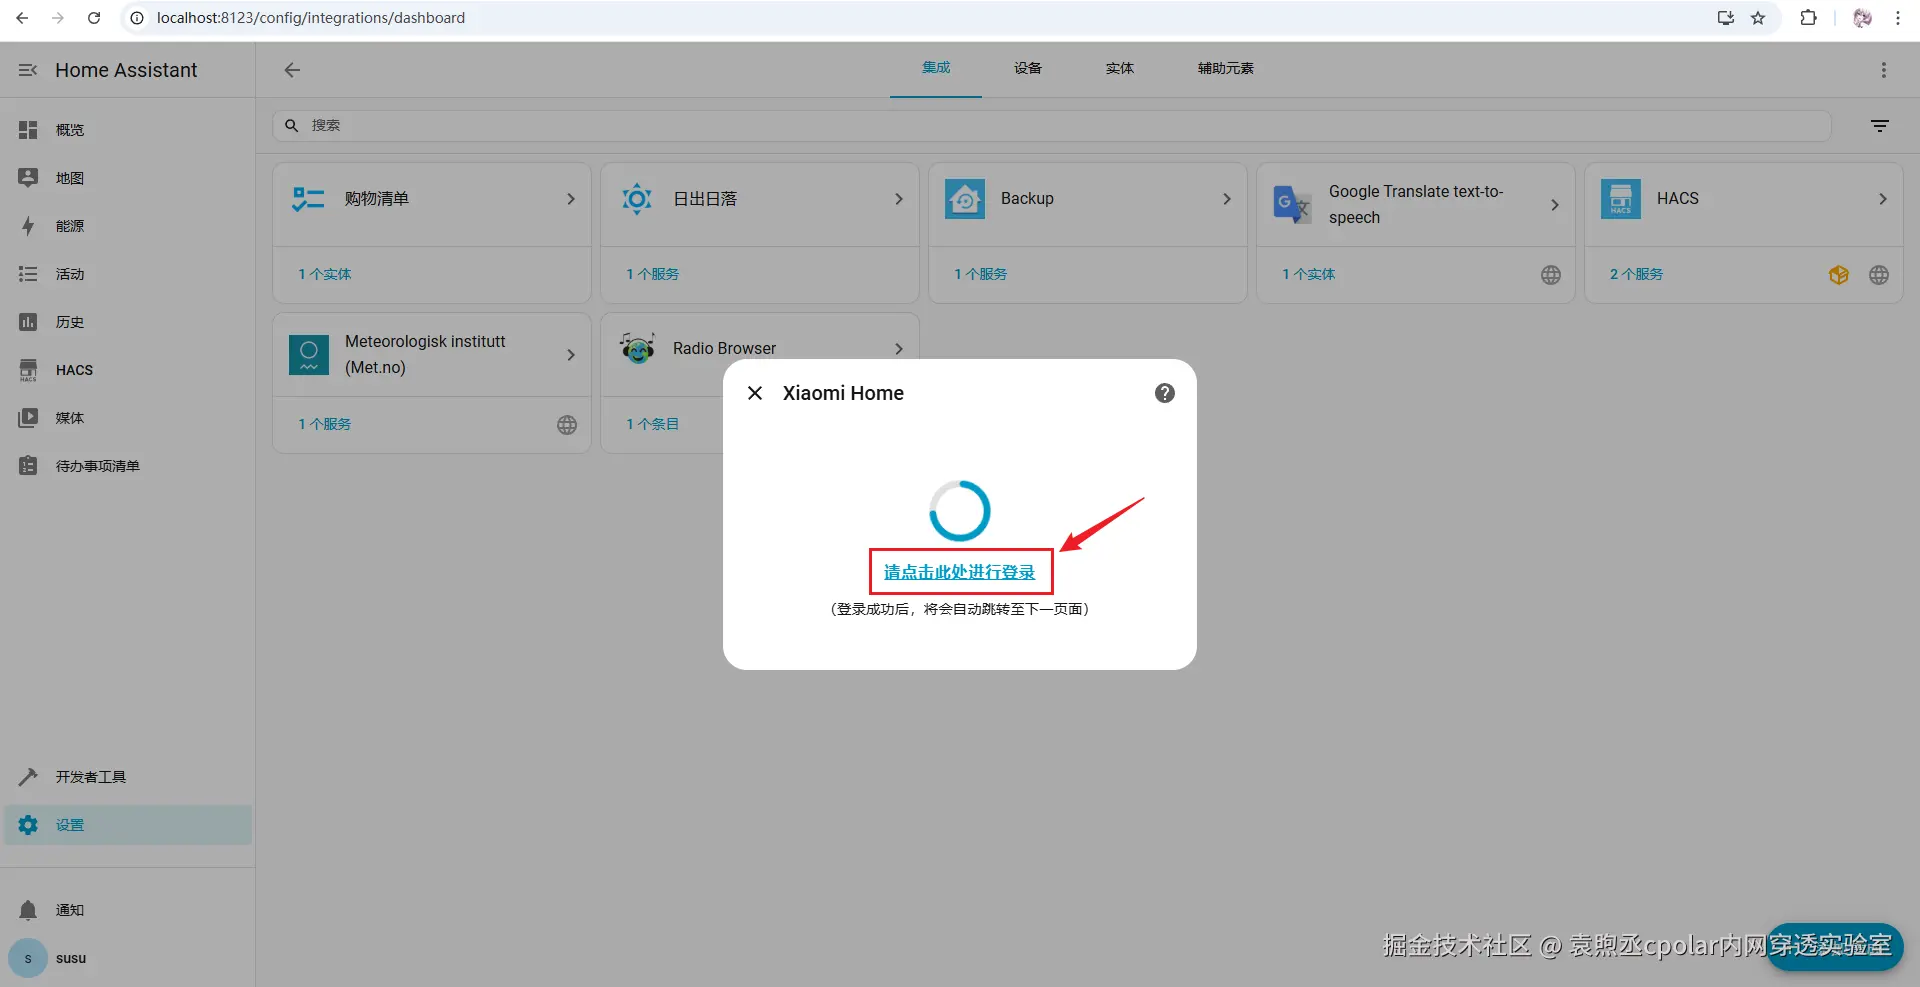Click the 请点击此处进行登录 login link
The image size is (1920, 987).
pos(960,572)
